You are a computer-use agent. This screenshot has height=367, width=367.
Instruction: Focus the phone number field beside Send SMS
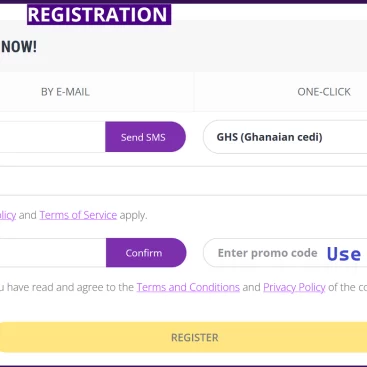pyautogui.click(x=52, y=137)
